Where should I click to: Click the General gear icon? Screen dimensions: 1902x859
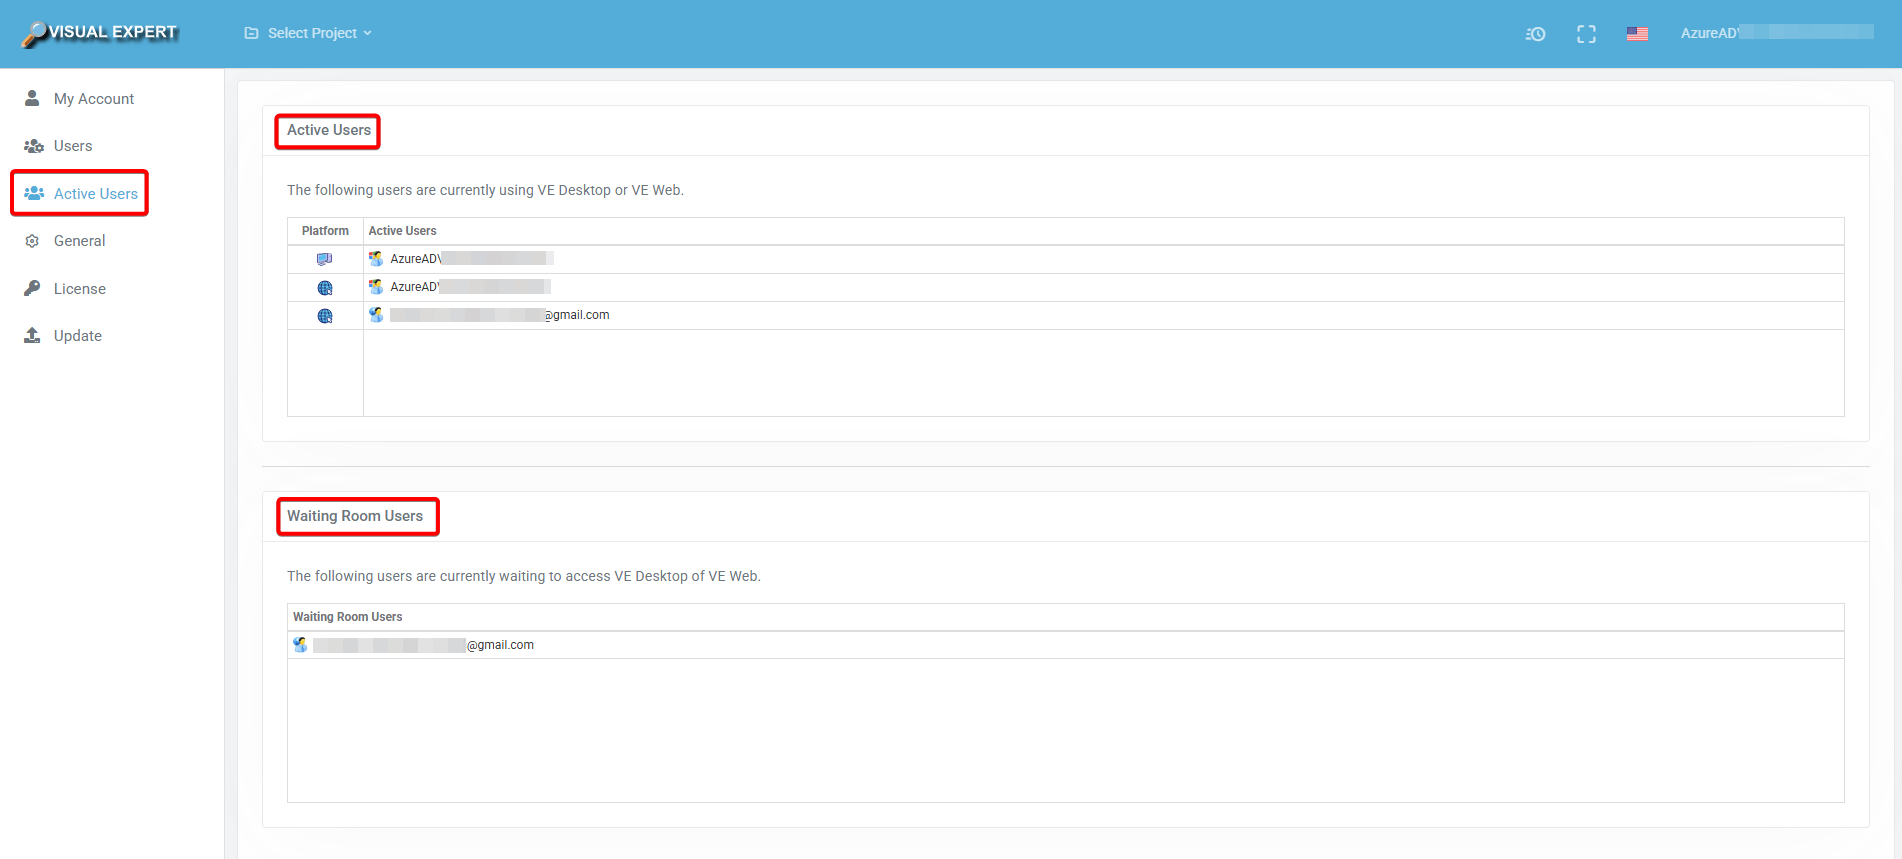[x=32, y=241]
